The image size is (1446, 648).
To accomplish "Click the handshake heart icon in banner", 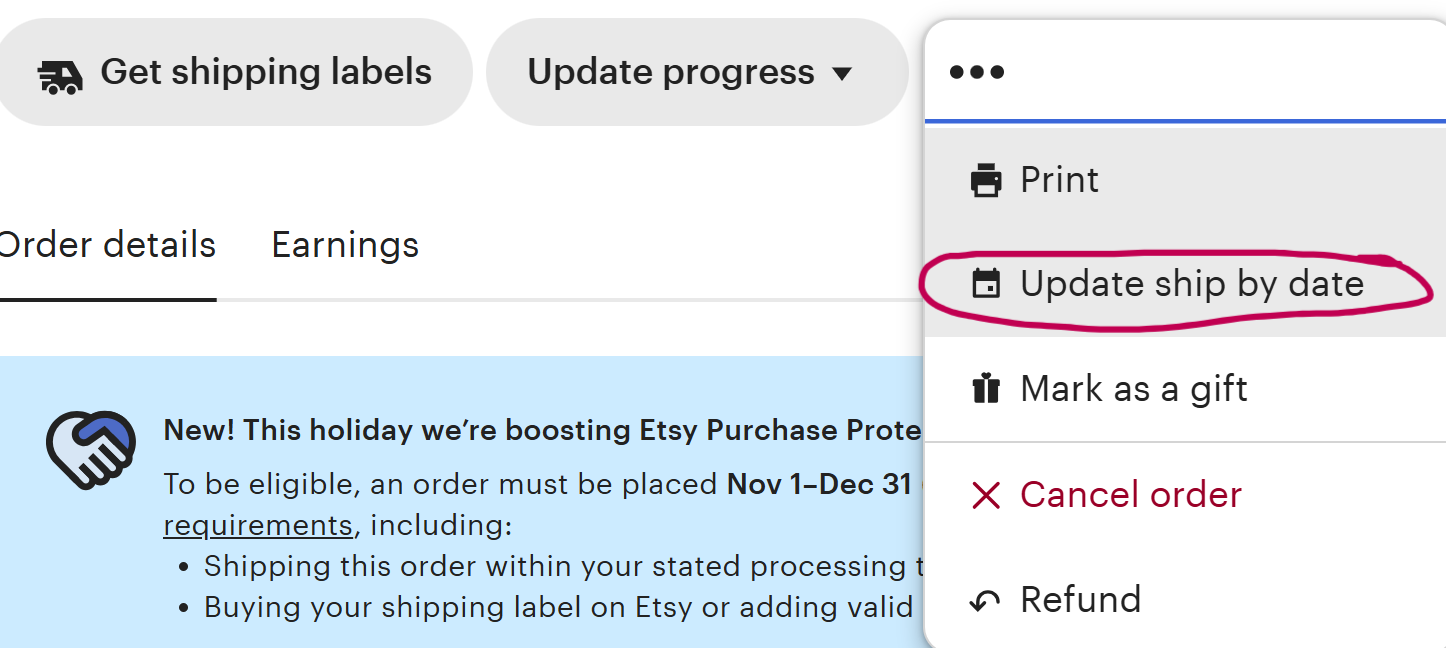I will 91,449.
